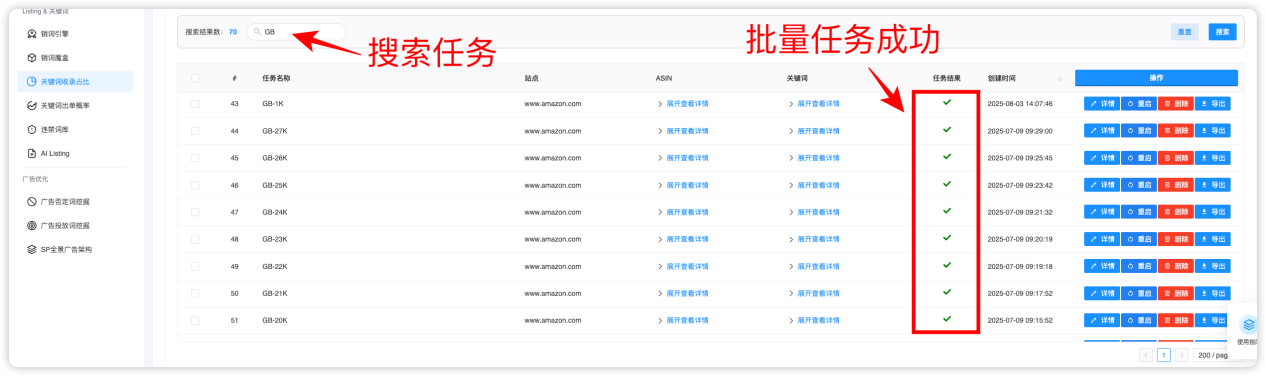The image size is (1266, 376).
Task: Delete task GB-27K with 删除
Action: click(1176, 130)
